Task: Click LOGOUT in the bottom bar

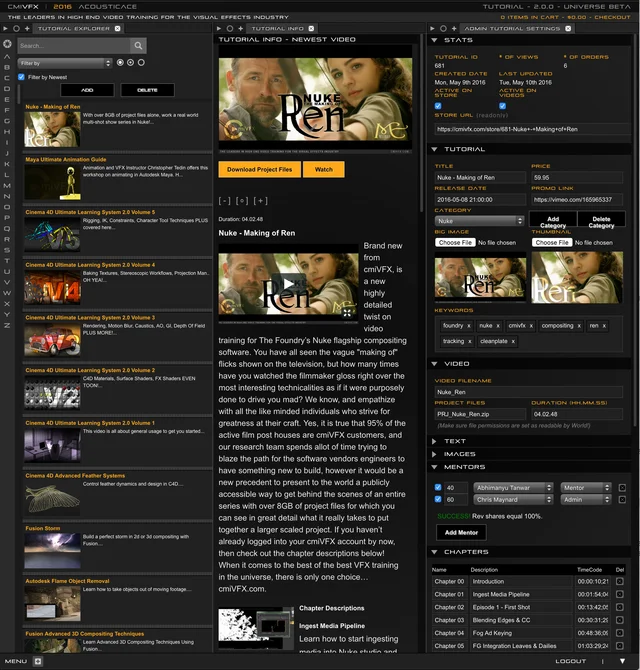Action: [x=570, y=661]
